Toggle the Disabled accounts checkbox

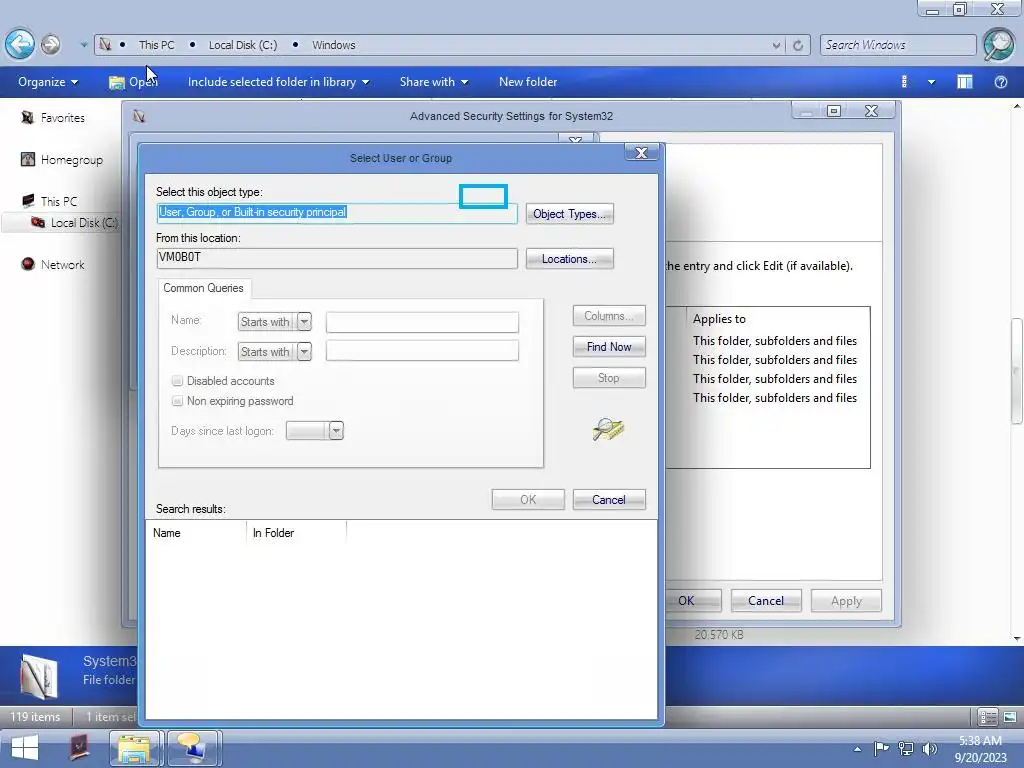177,381
